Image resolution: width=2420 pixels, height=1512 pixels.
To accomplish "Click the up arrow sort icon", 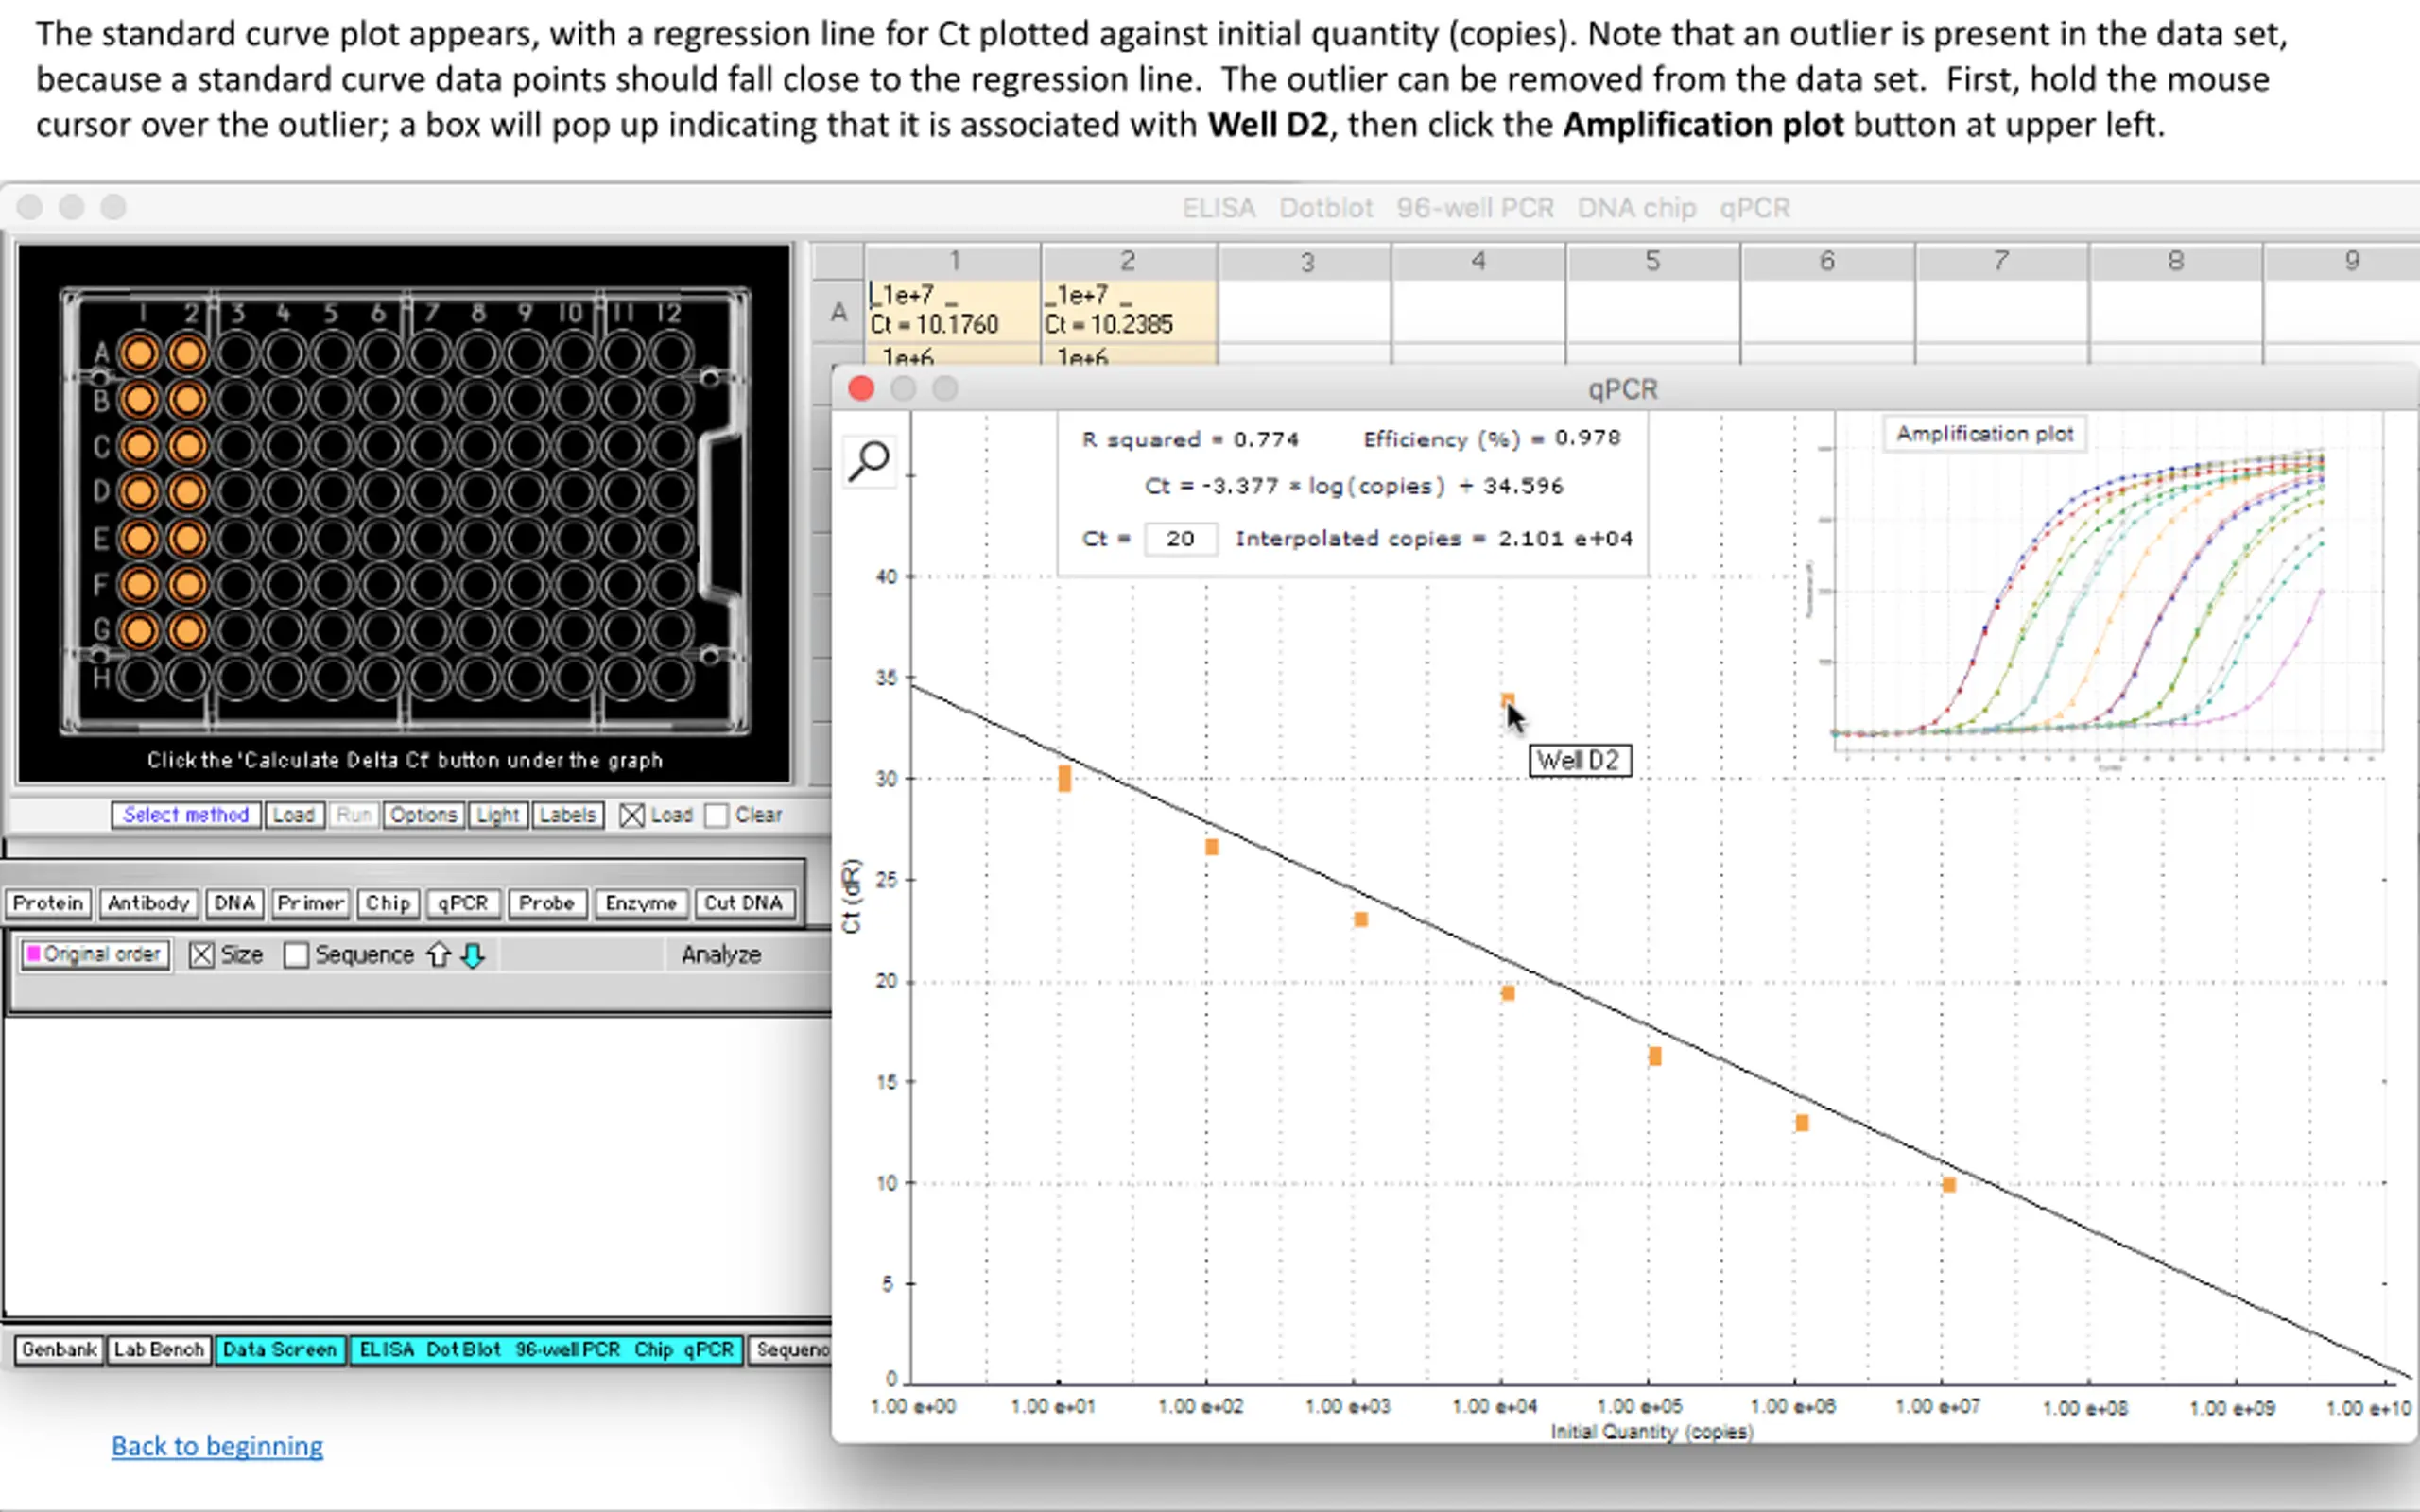I will click(438, 955).
